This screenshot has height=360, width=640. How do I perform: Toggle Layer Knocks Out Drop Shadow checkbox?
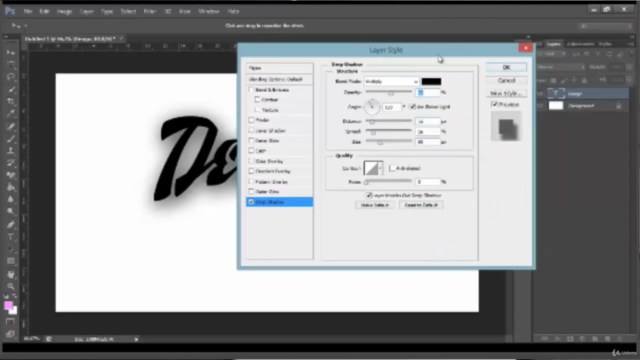click(369, 195)
